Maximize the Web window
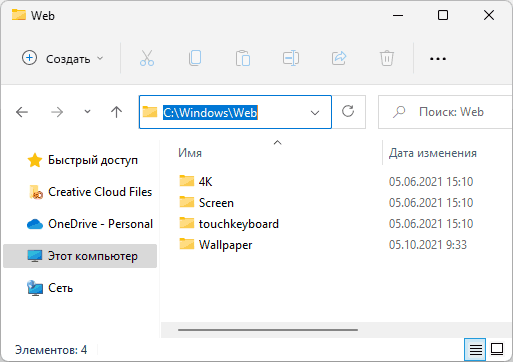513x362 pixels. pos(443,15)
